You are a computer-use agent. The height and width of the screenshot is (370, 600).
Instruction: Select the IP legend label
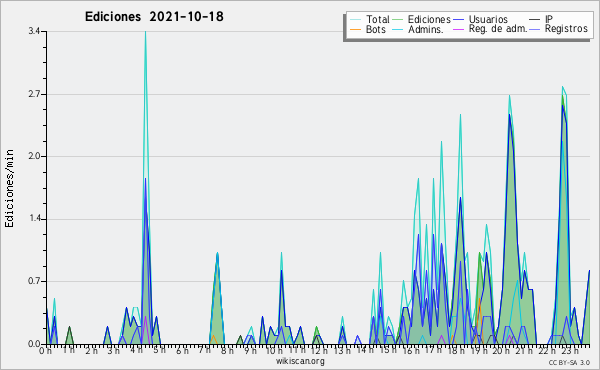[549, 19]
